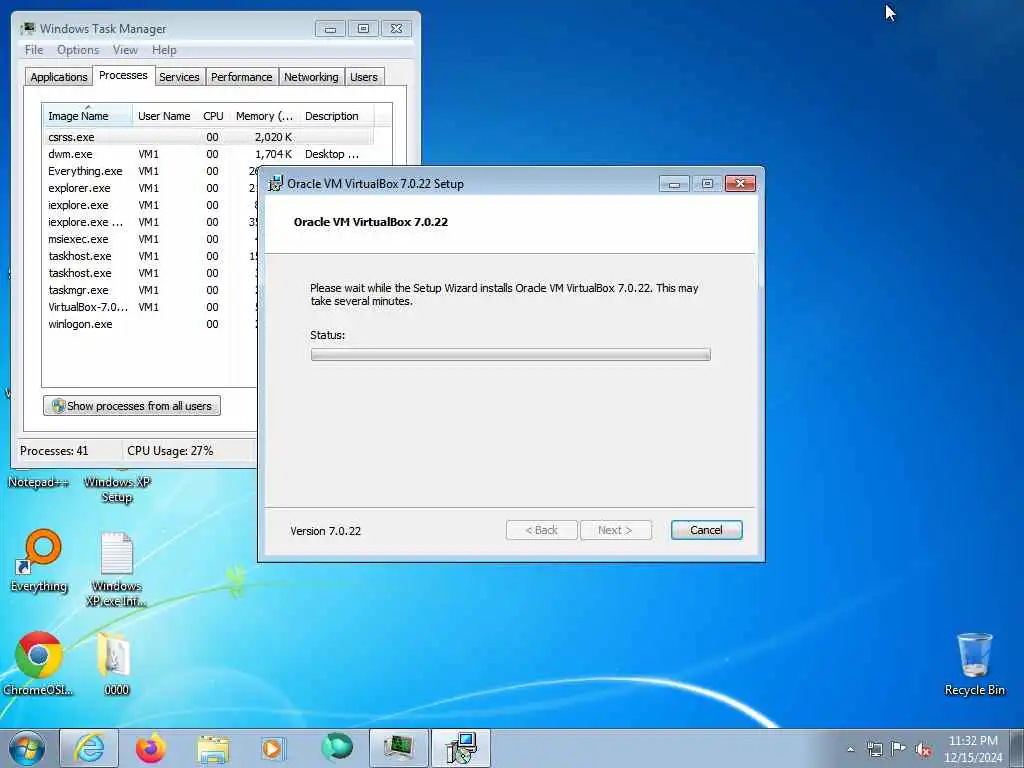Select the dwm.exe process row
The width and height of the screenshot is (1024, 768).
pyautogui.click(x=209, y=154)
